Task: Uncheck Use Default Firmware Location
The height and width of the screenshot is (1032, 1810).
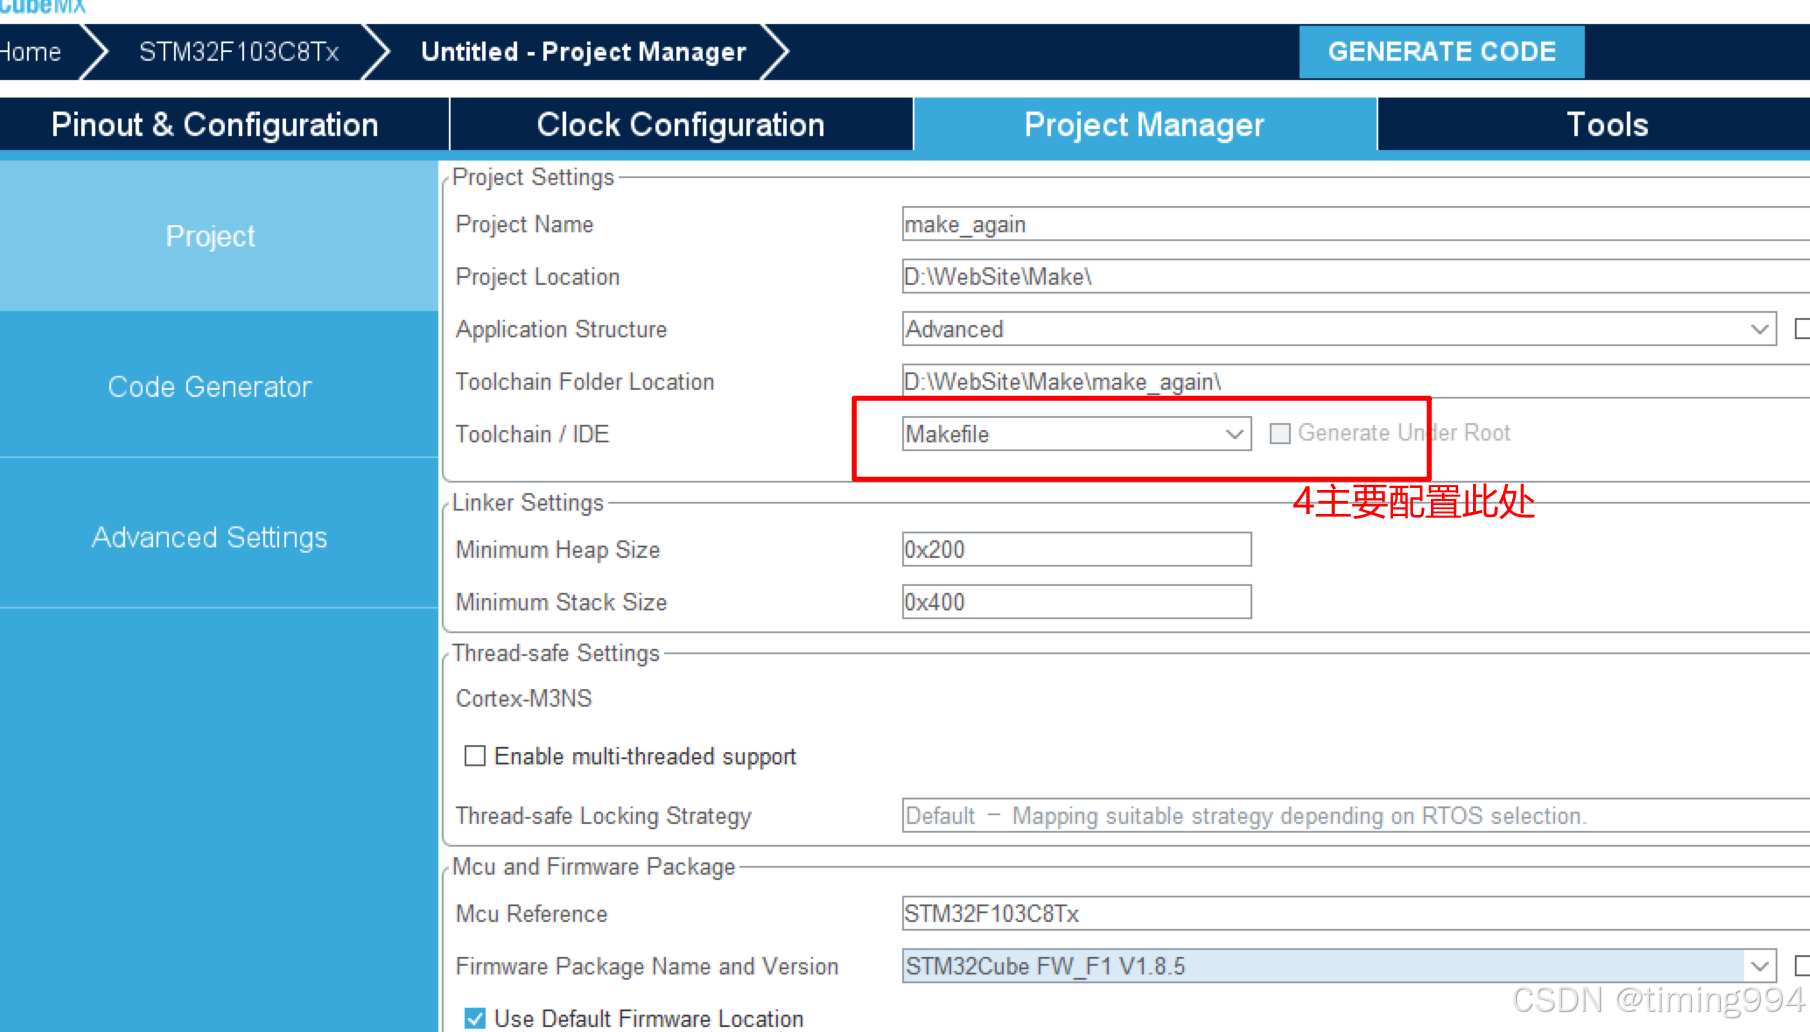Action: click(x=475, y=1018)
